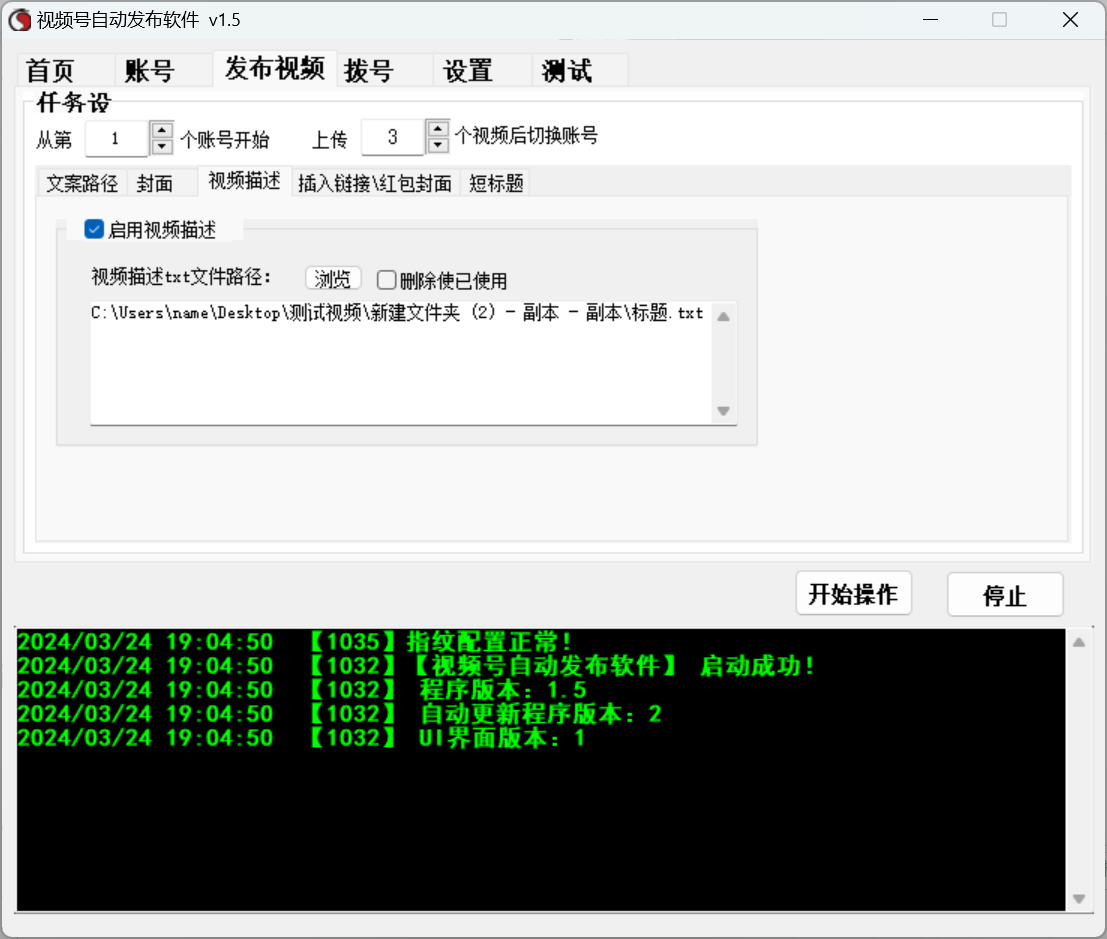This screenshot has width=1107, height=939.
Task: Click the log line 指纹配置正常！
Action: 295,642
